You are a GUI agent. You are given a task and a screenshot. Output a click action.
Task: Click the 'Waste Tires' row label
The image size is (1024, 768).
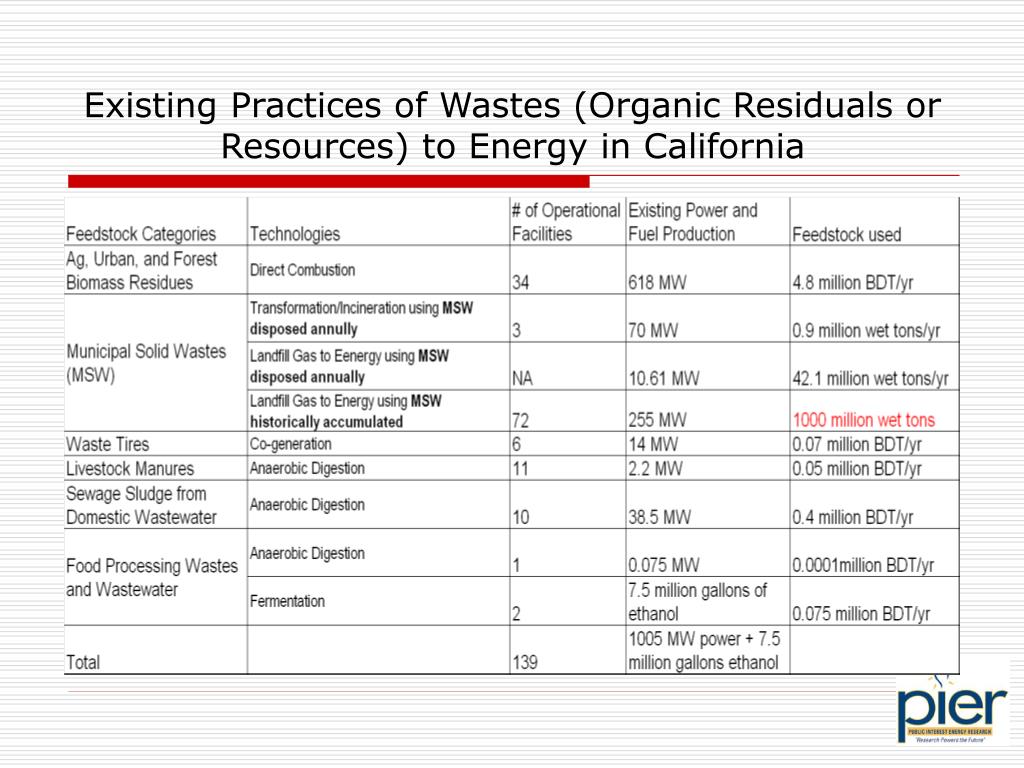(x=108, y=444)
